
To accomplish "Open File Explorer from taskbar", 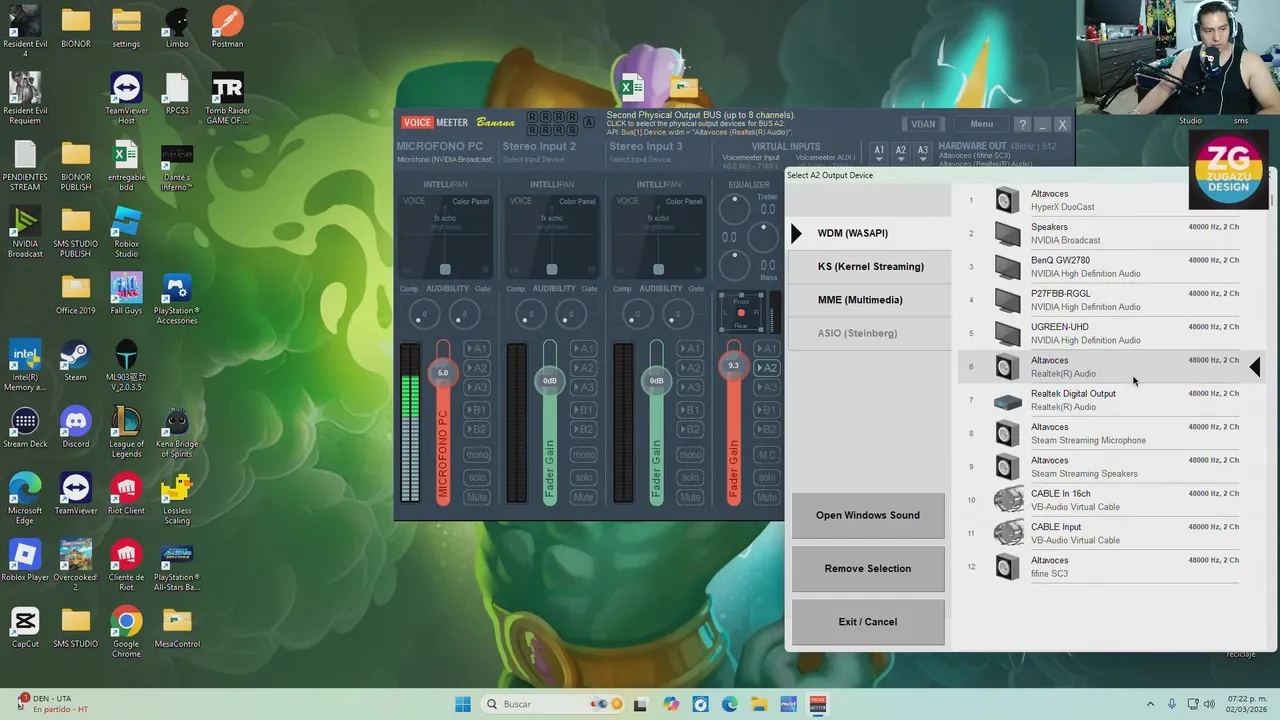I will (x=759, y=704).
